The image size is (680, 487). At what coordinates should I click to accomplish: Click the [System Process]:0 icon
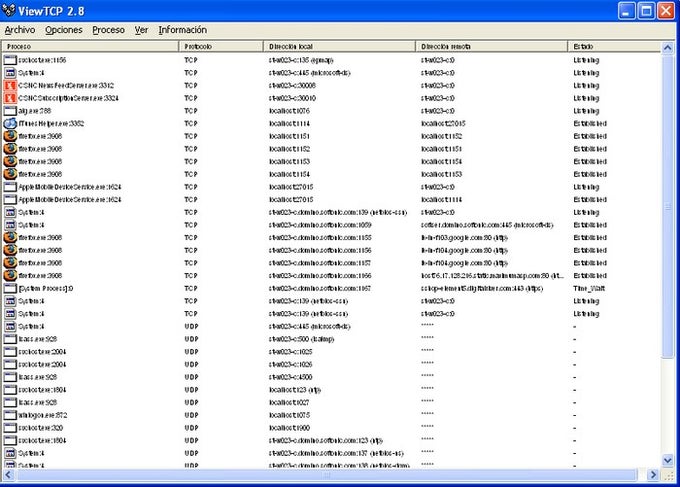[10, 288]
